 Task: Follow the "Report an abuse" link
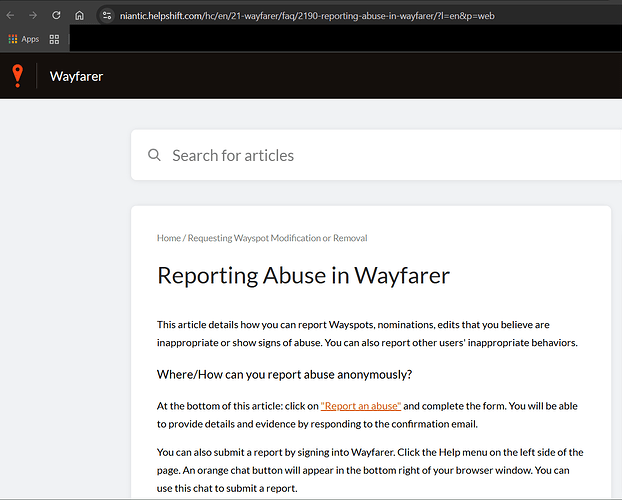(x=361, y=406)
